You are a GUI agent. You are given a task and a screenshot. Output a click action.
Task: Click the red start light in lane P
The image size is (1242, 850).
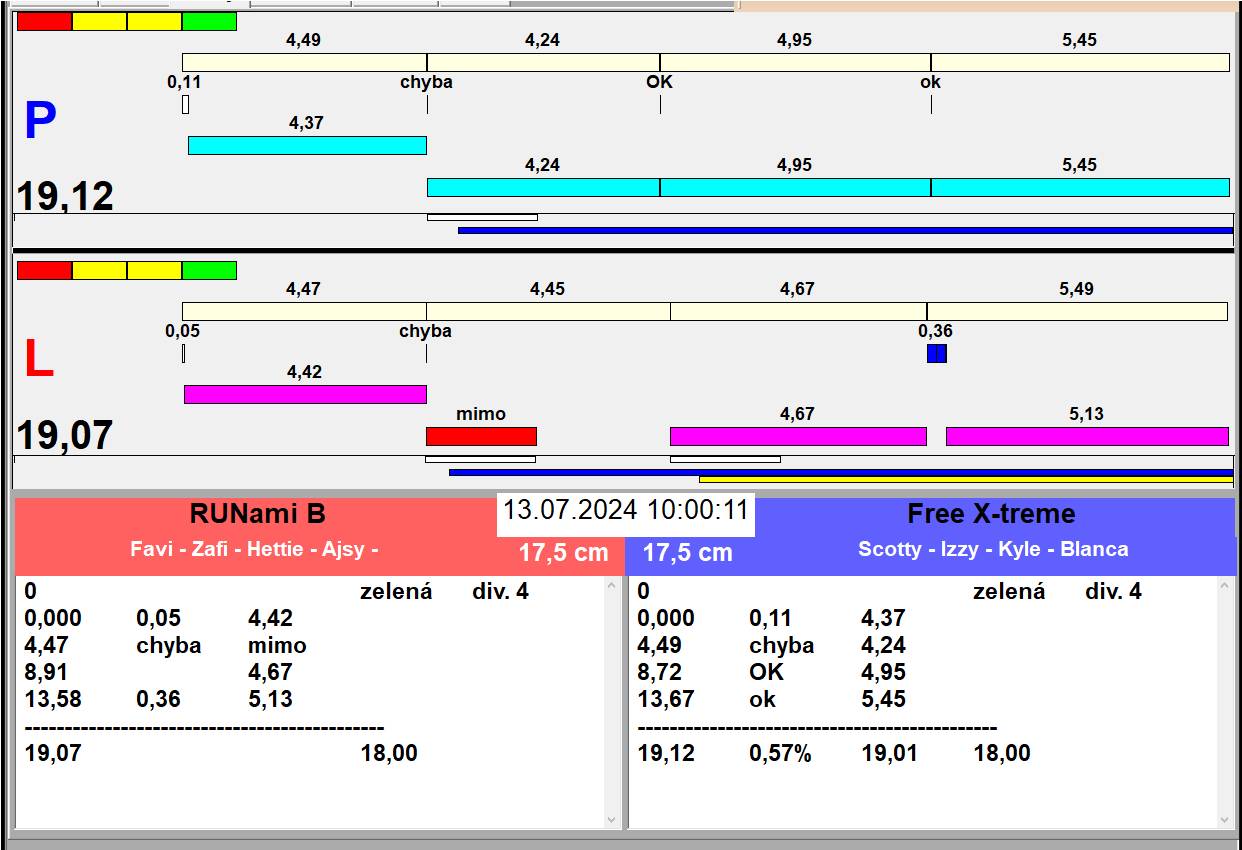coord(45,21)
